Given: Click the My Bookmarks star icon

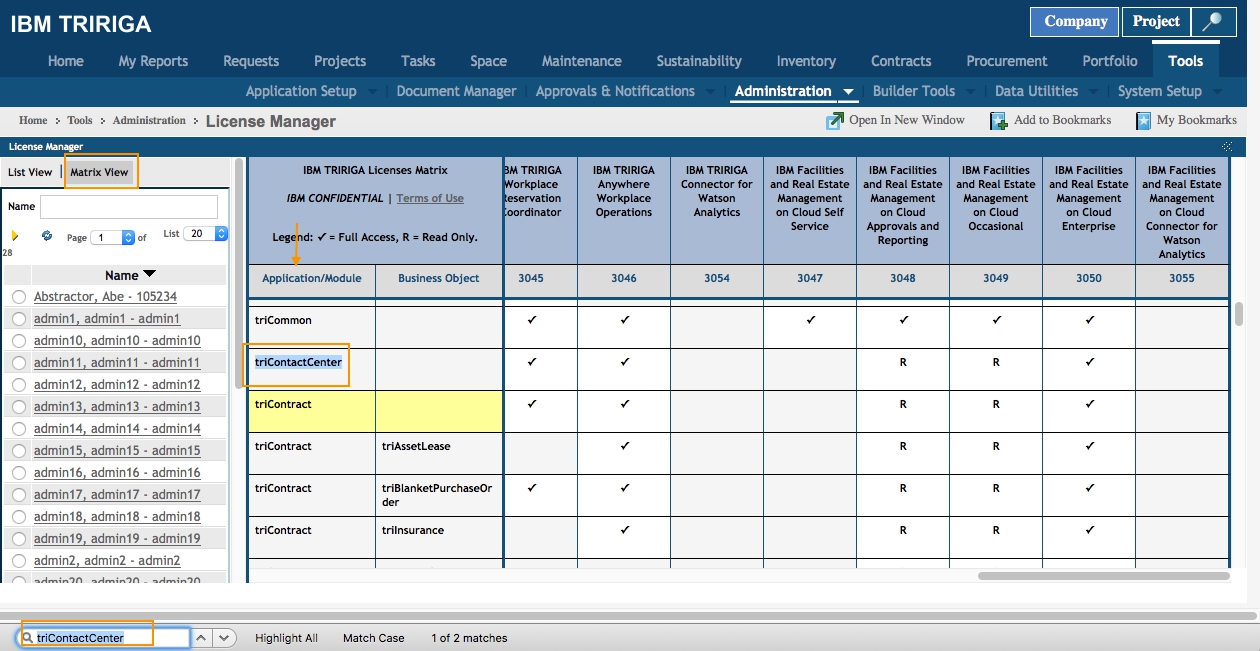Looking at the screenshot, I should point(1144,121).
